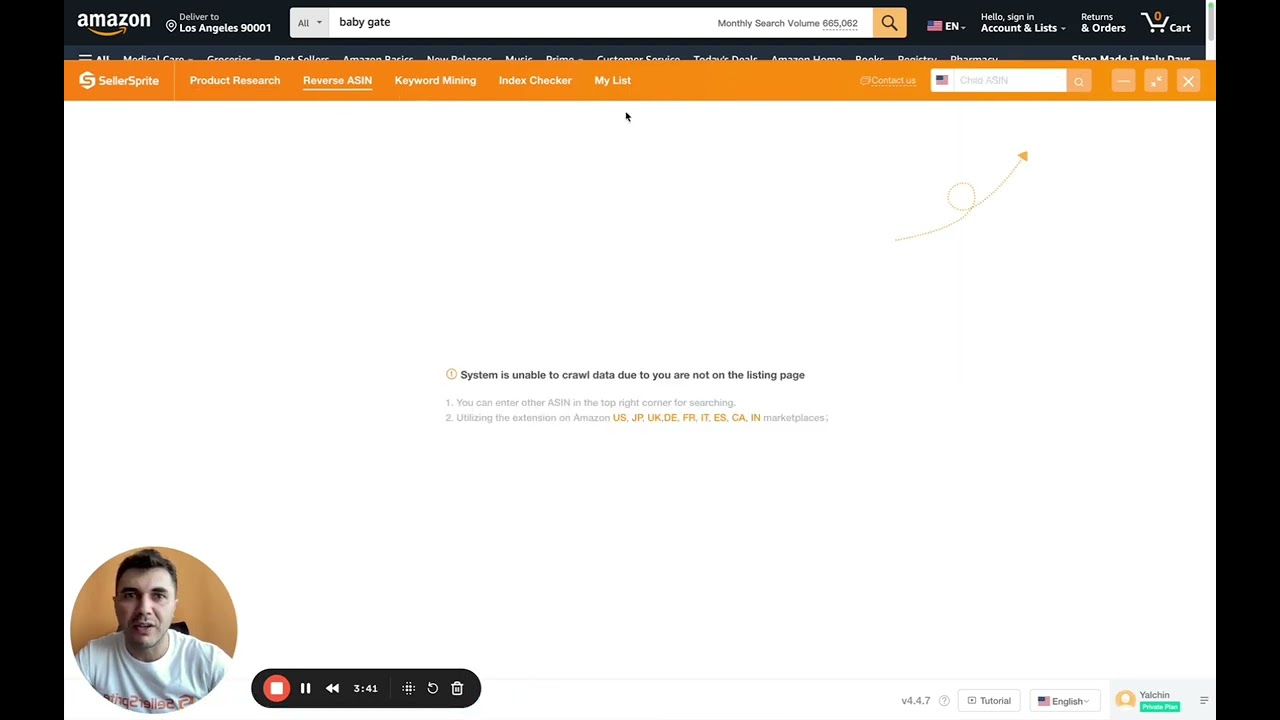The width and height of the screenshot is (1280, 720).
Task: Click the recorder rewind button
Action: (x=332, y=688)
